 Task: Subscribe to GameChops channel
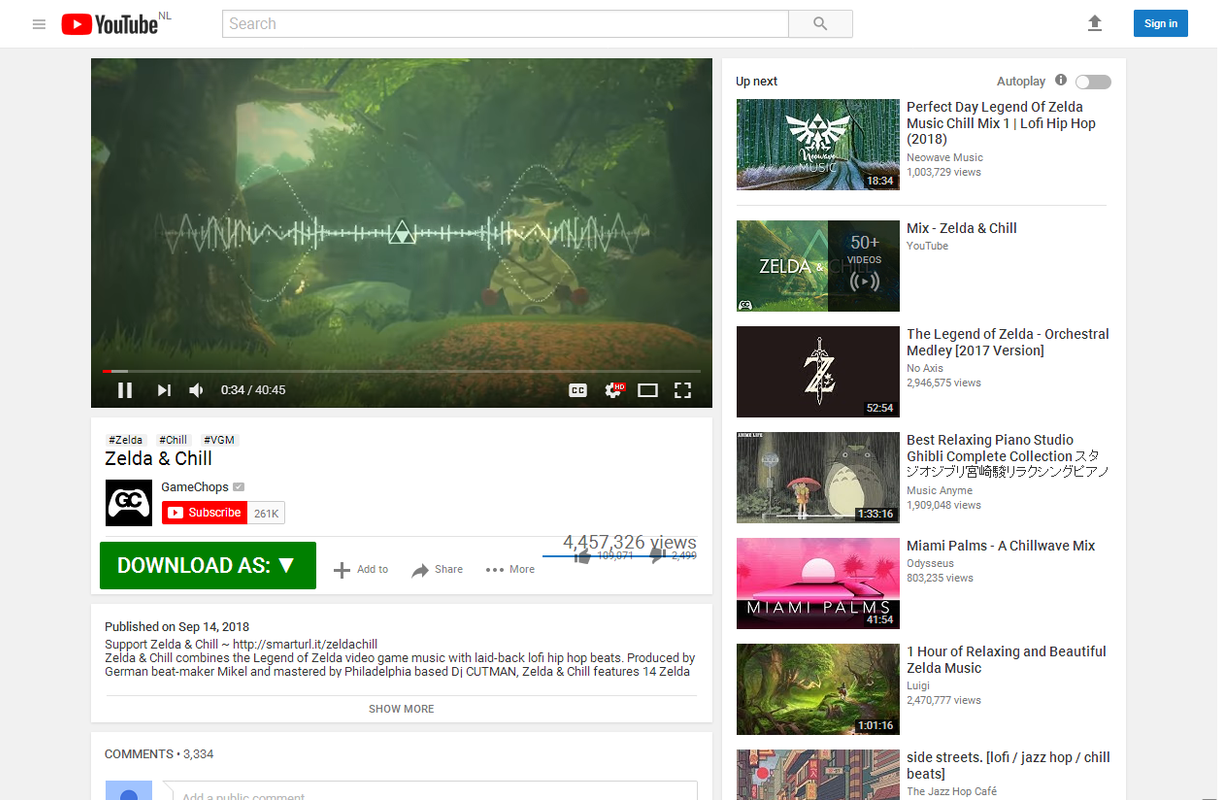pyautogui.click(x=205, y=513)
